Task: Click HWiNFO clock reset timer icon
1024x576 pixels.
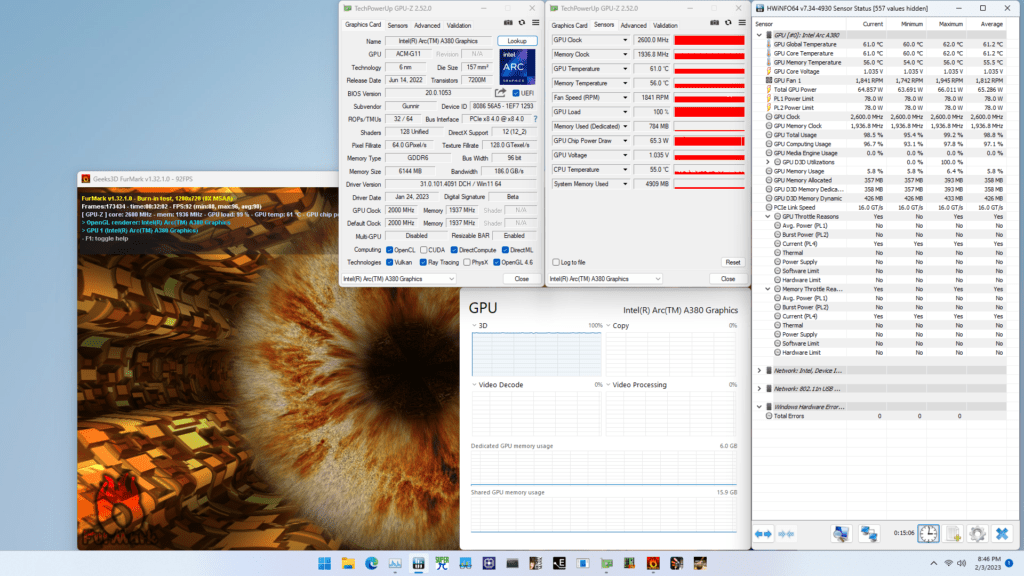Action: click(x=928, y=534)
